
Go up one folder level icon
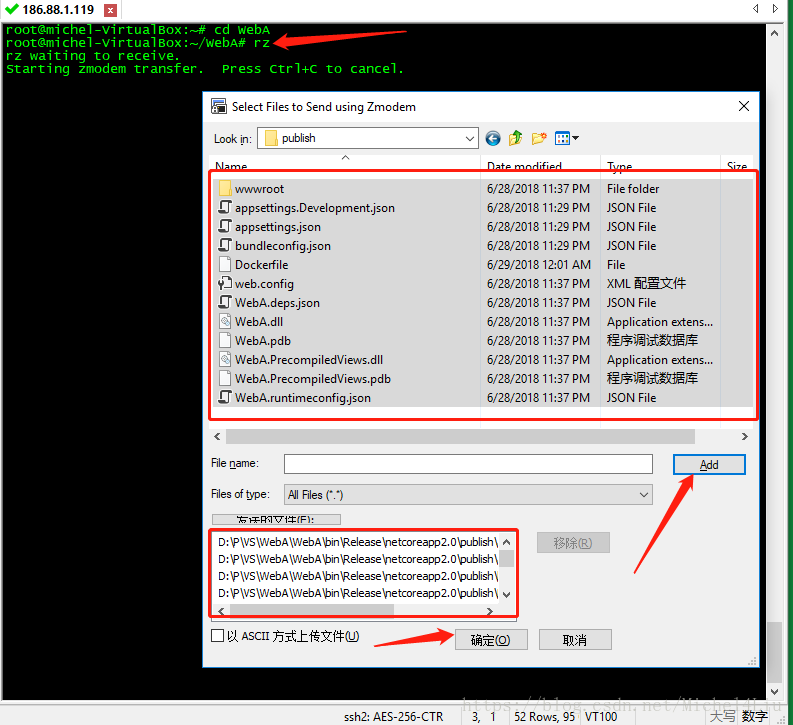pyautogui.click(x=515, y=138)
